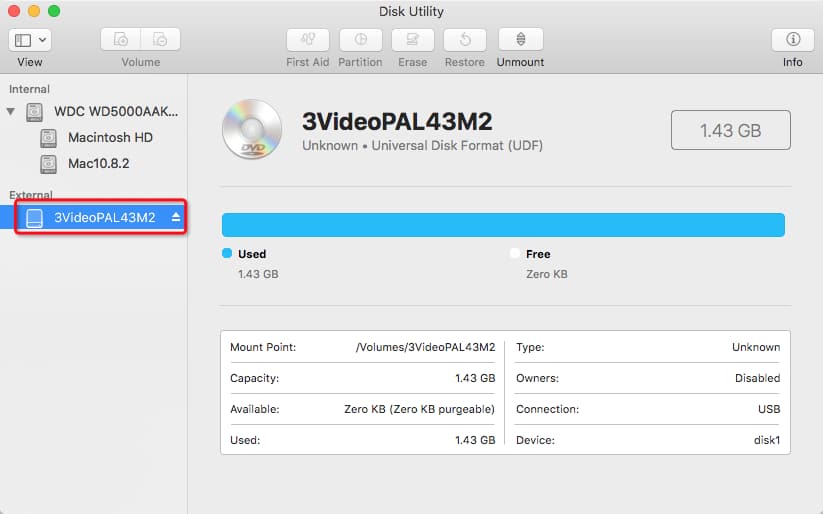Image resolution: width=823 pixels, height=514 pixels.
Task: Open the Partition tool
Action: click(360, 40)
